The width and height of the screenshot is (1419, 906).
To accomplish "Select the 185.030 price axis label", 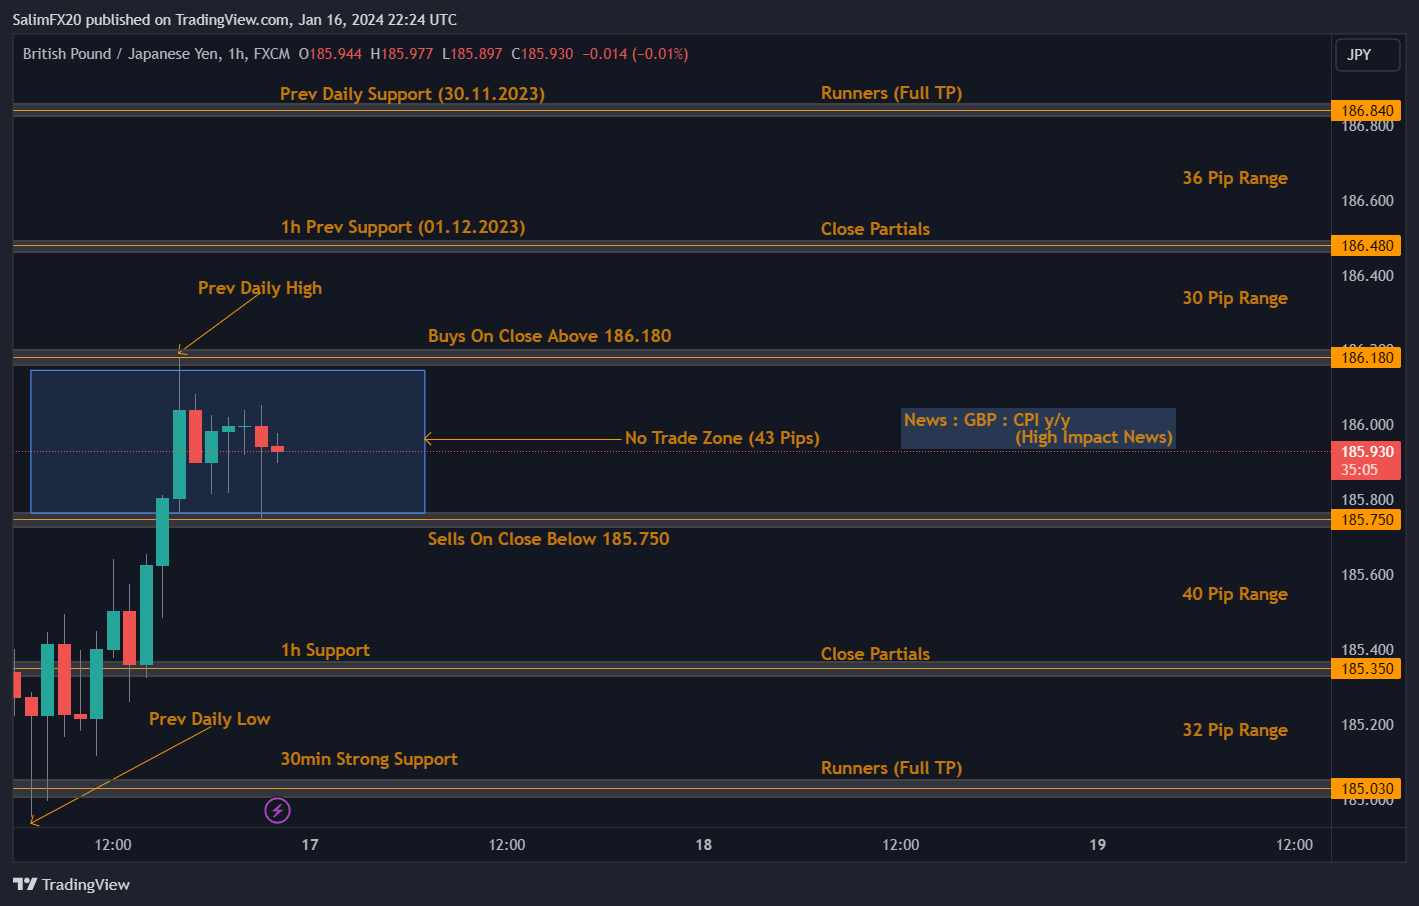I will pos(1366,789).
